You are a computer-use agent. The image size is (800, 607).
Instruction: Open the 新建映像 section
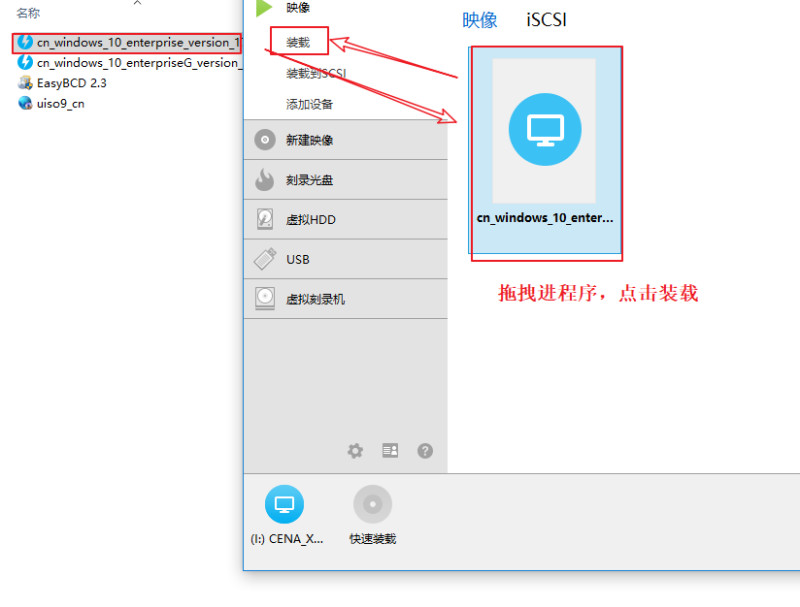345,140
